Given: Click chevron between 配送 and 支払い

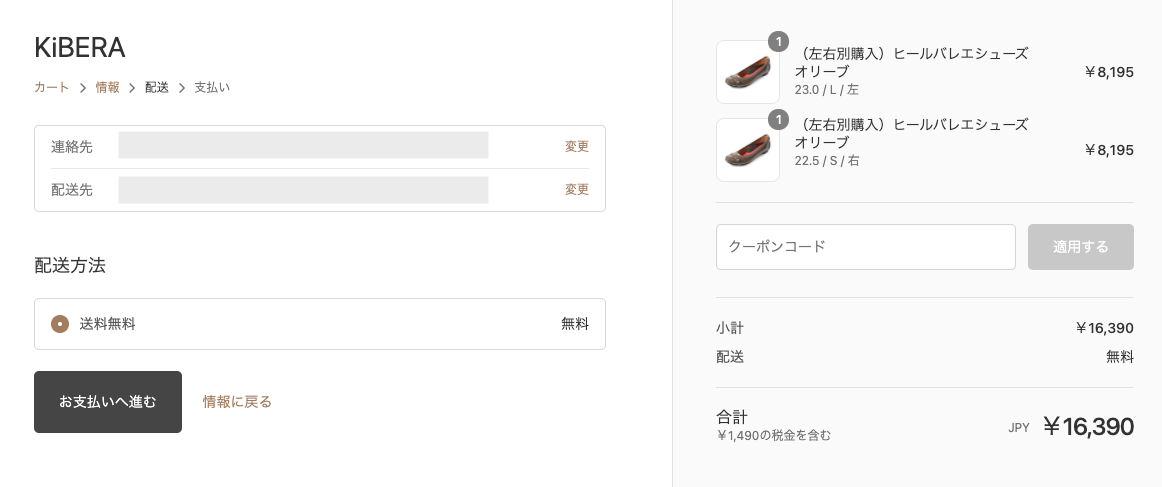Looking at the screenshot, I should [182, 88].
